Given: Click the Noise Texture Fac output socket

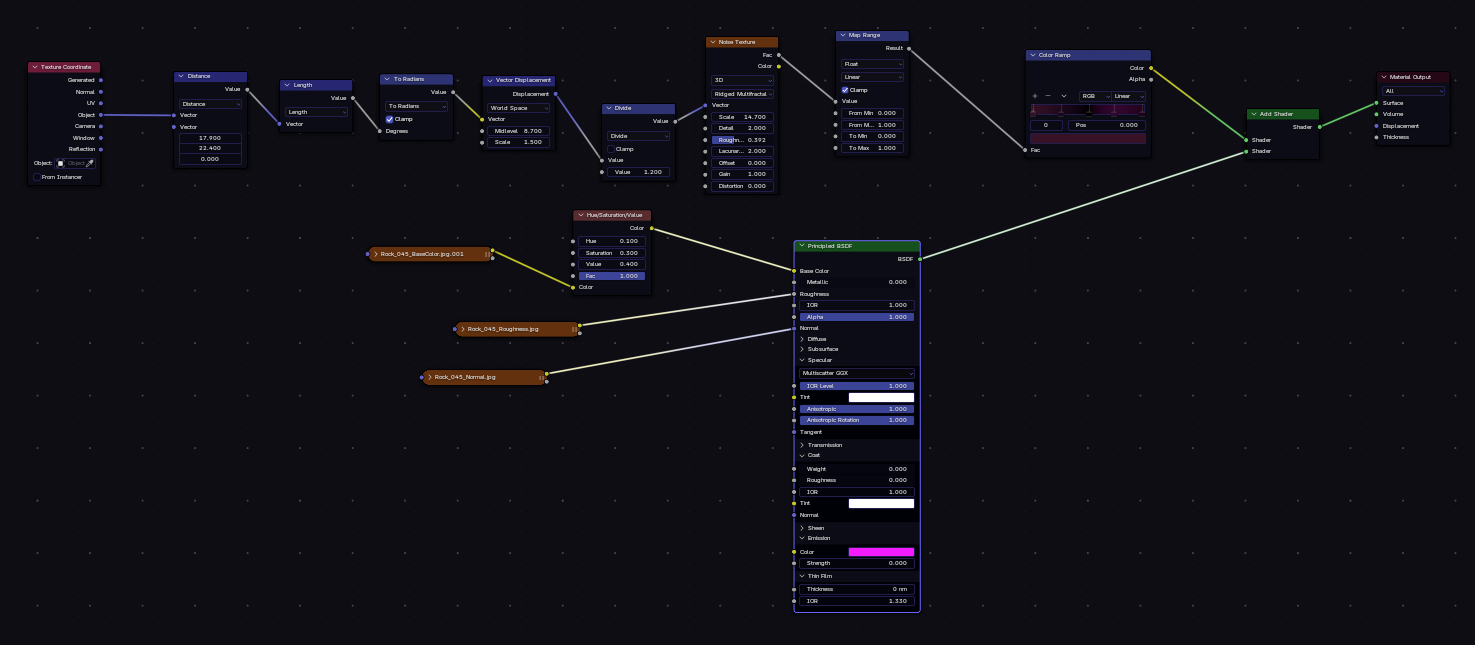Looking at the screenshot, I should (779, 55).
